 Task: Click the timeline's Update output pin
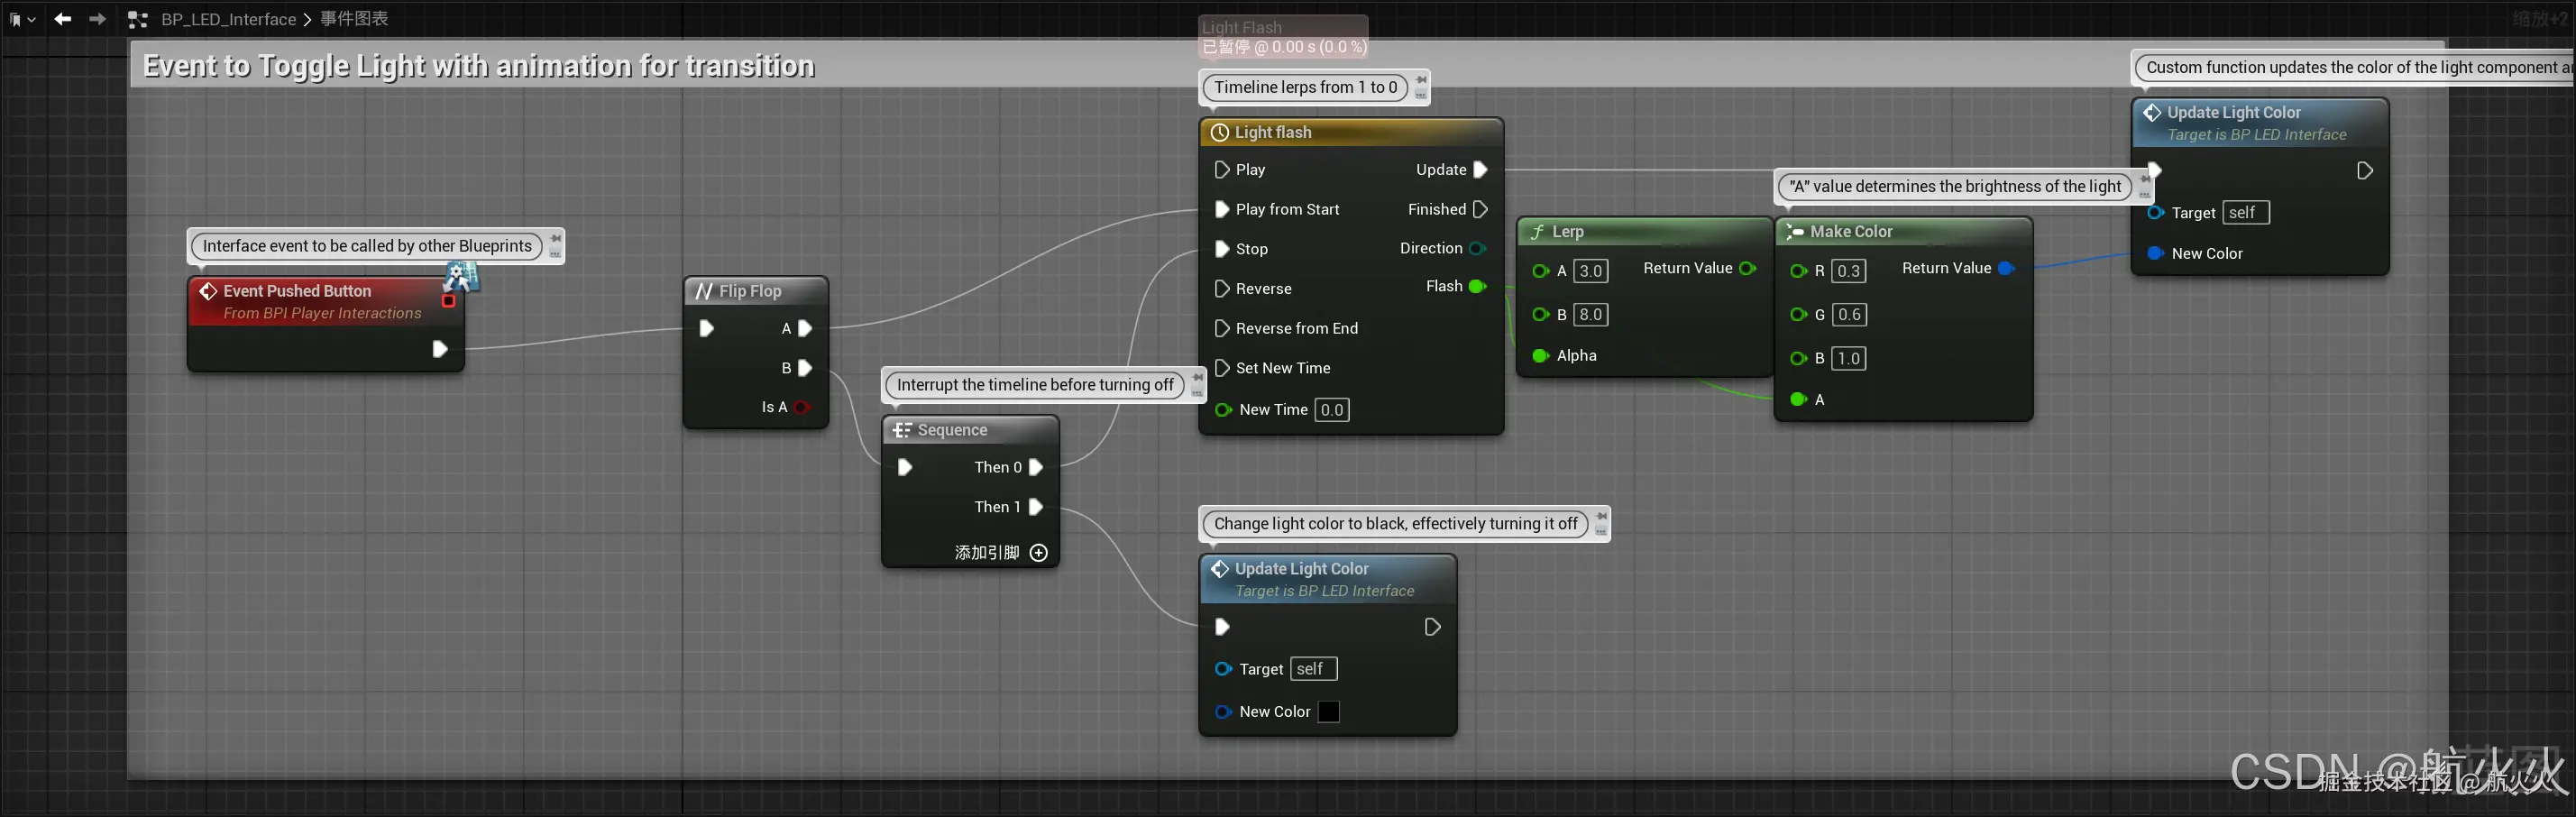(x=1481, y=170)
